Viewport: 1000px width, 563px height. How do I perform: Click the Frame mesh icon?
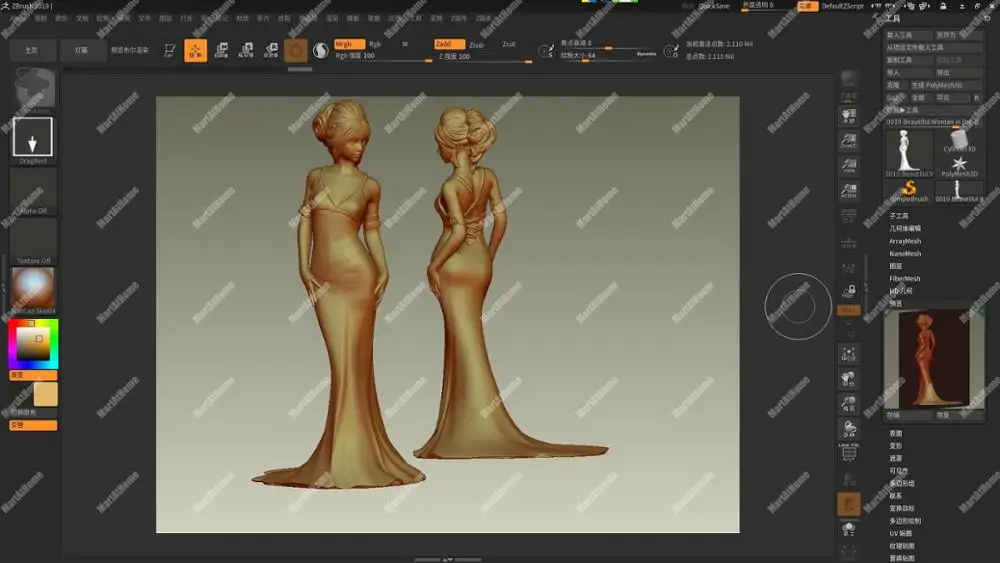pos(848,354)
